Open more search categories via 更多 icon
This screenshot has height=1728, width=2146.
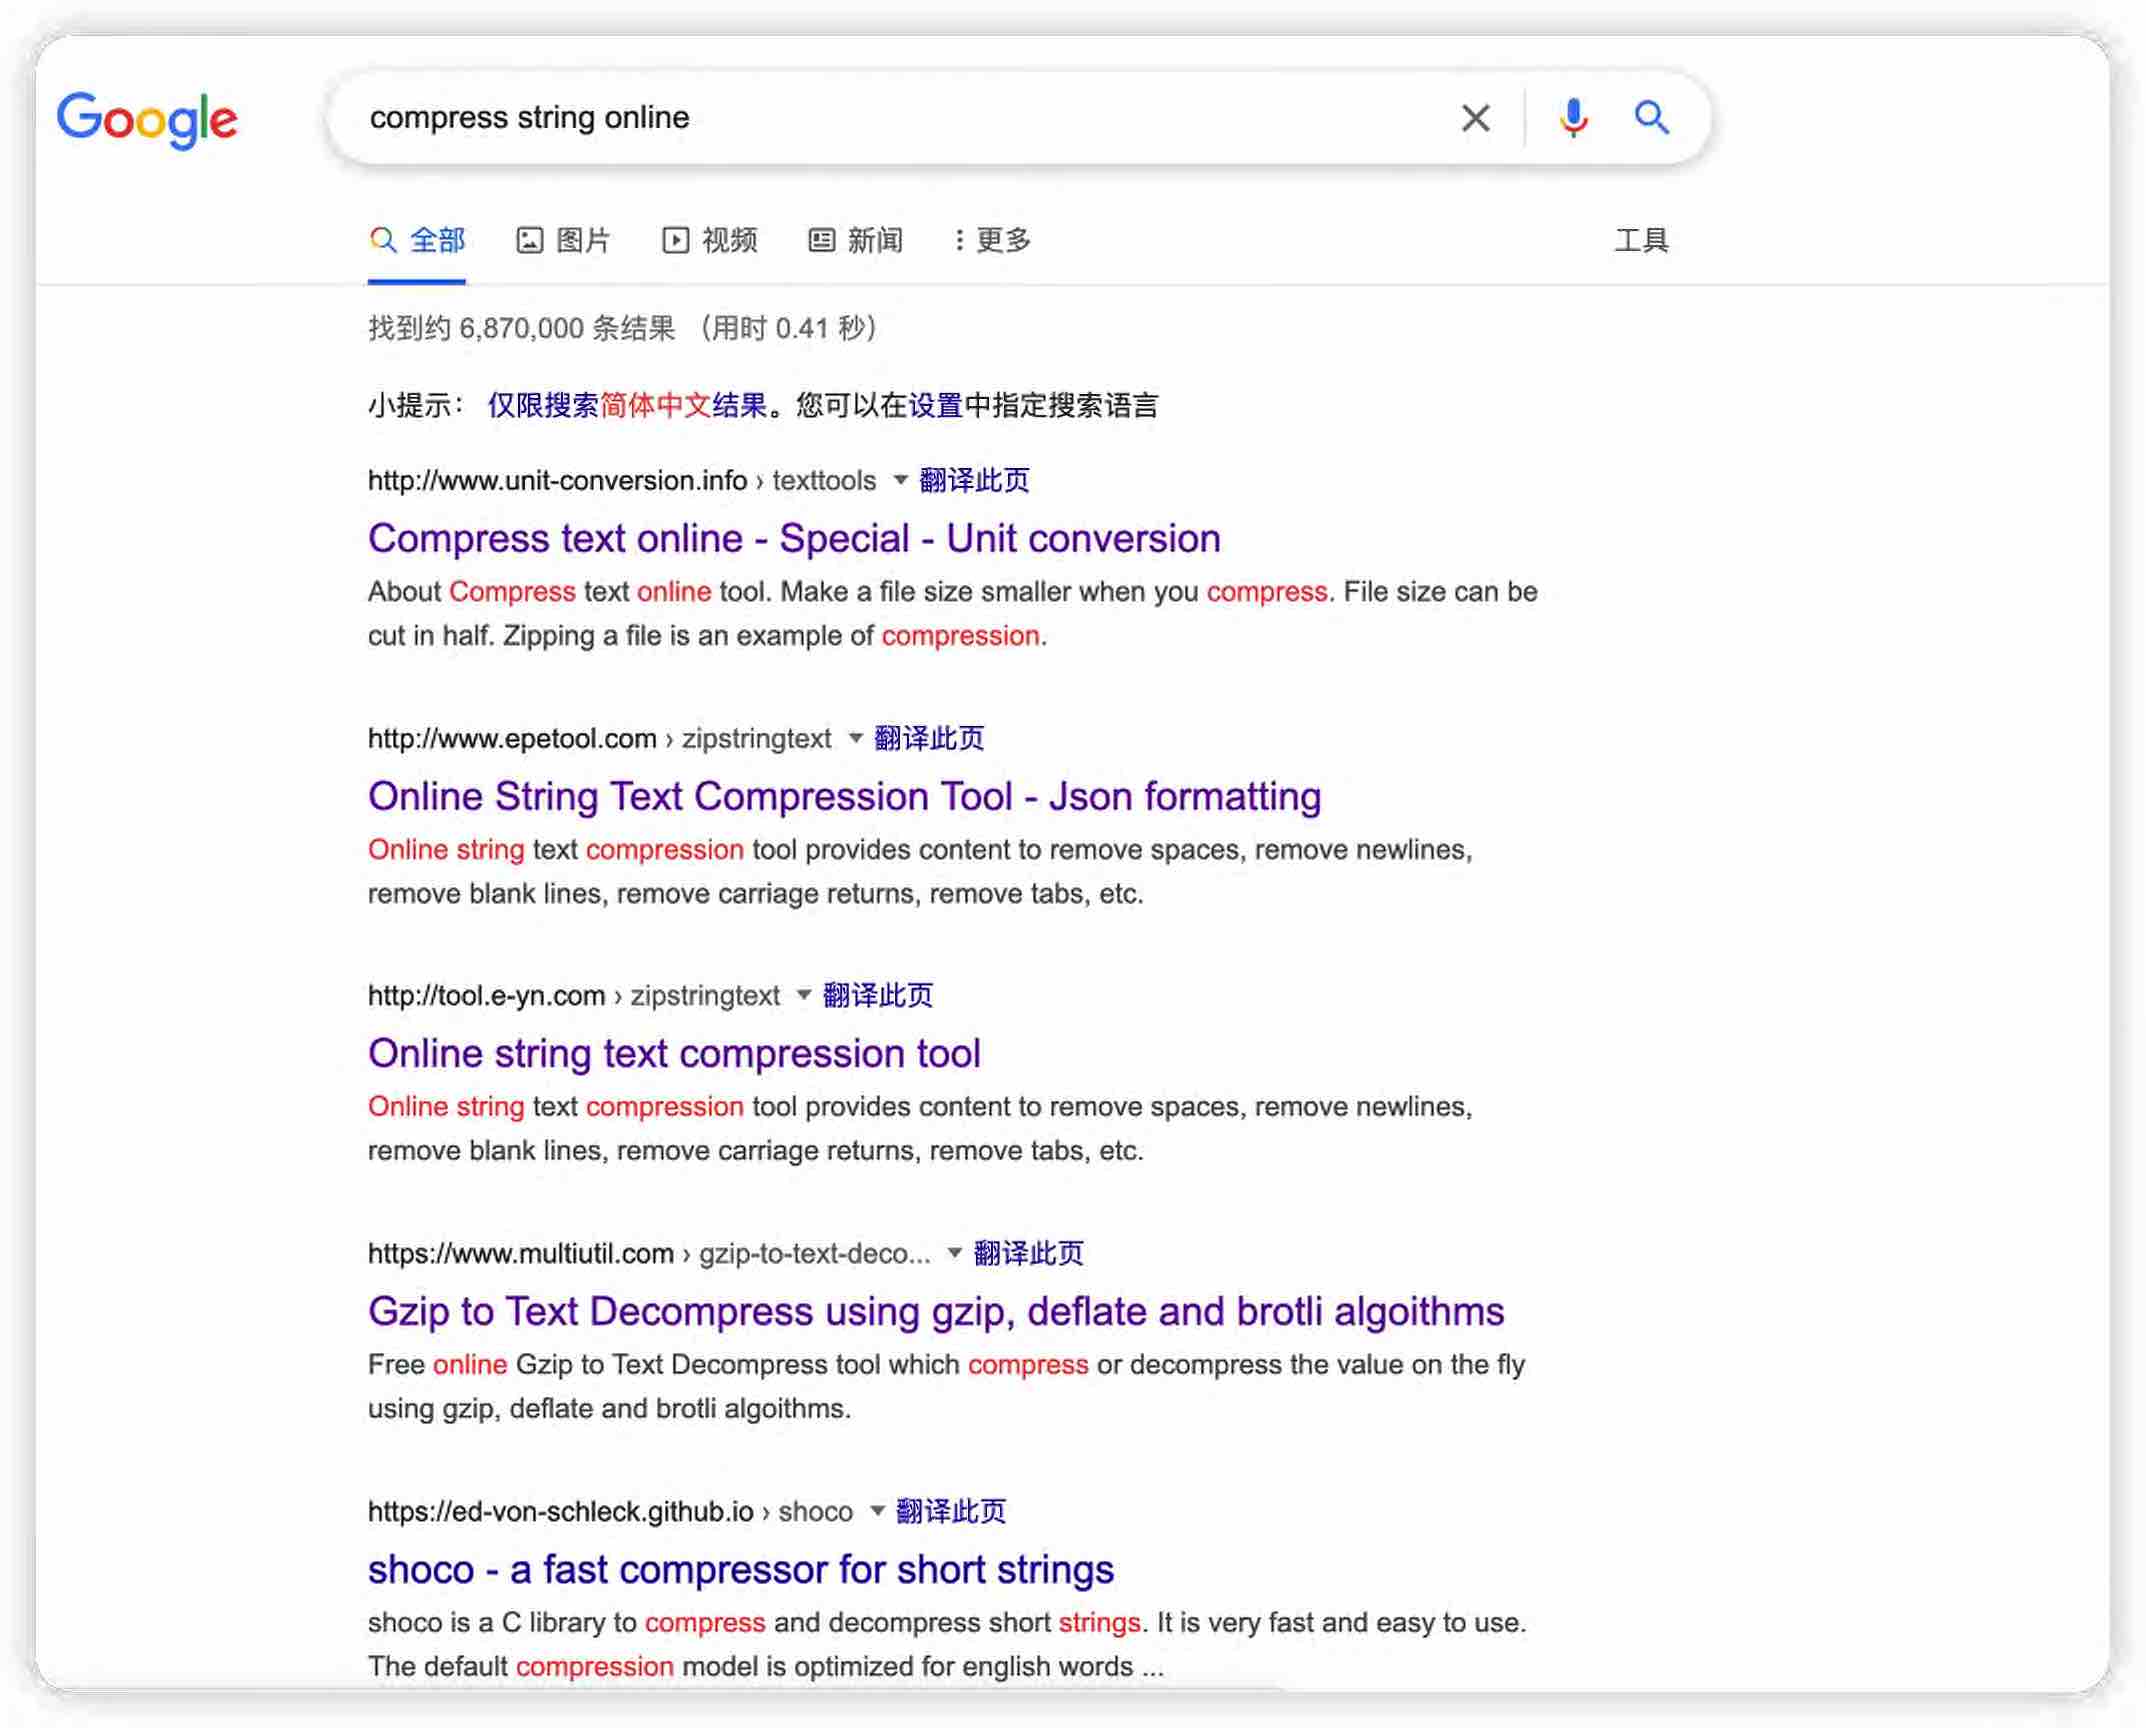tap(958, 240)
